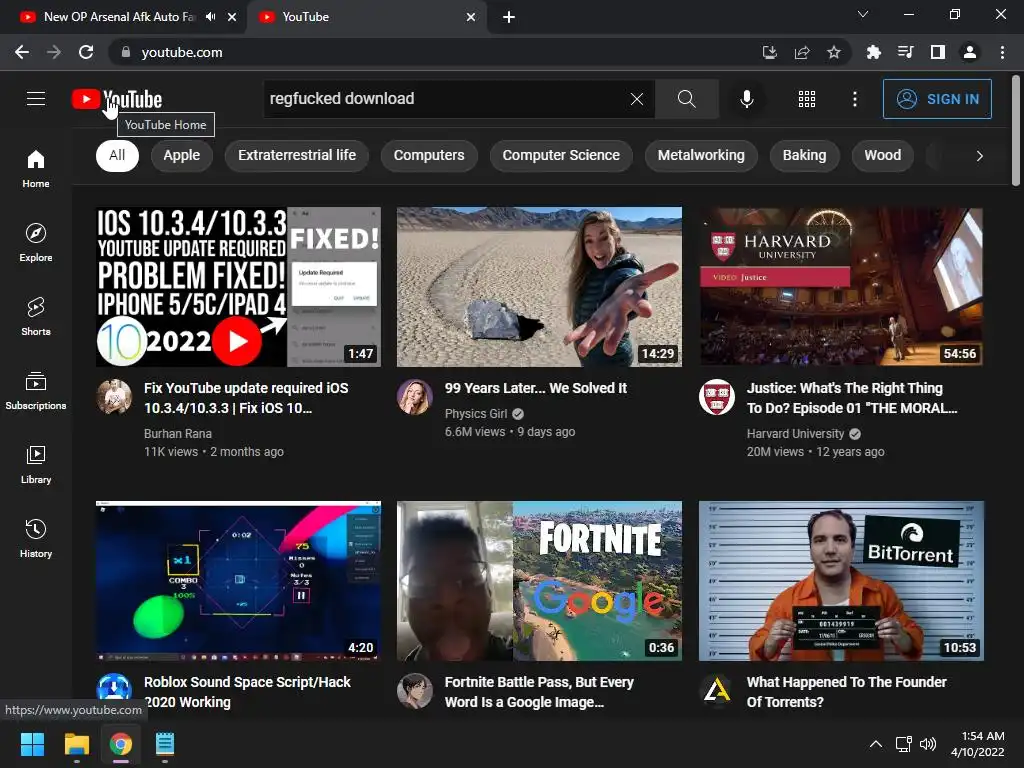Open the Burhan Rana channel link
This screenshot has width=1024, height=768.
pos(178,434)
